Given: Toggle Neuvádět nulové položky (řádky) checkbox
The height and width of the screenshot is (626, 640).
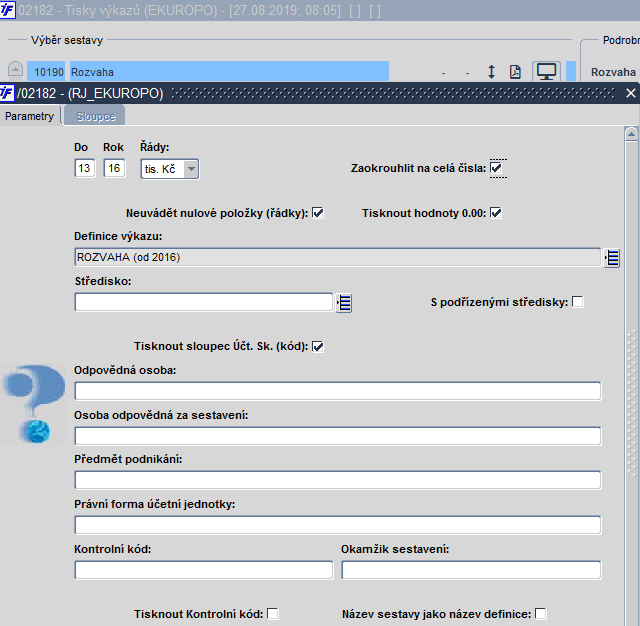Looking at the screenshot, I should 318,213.
